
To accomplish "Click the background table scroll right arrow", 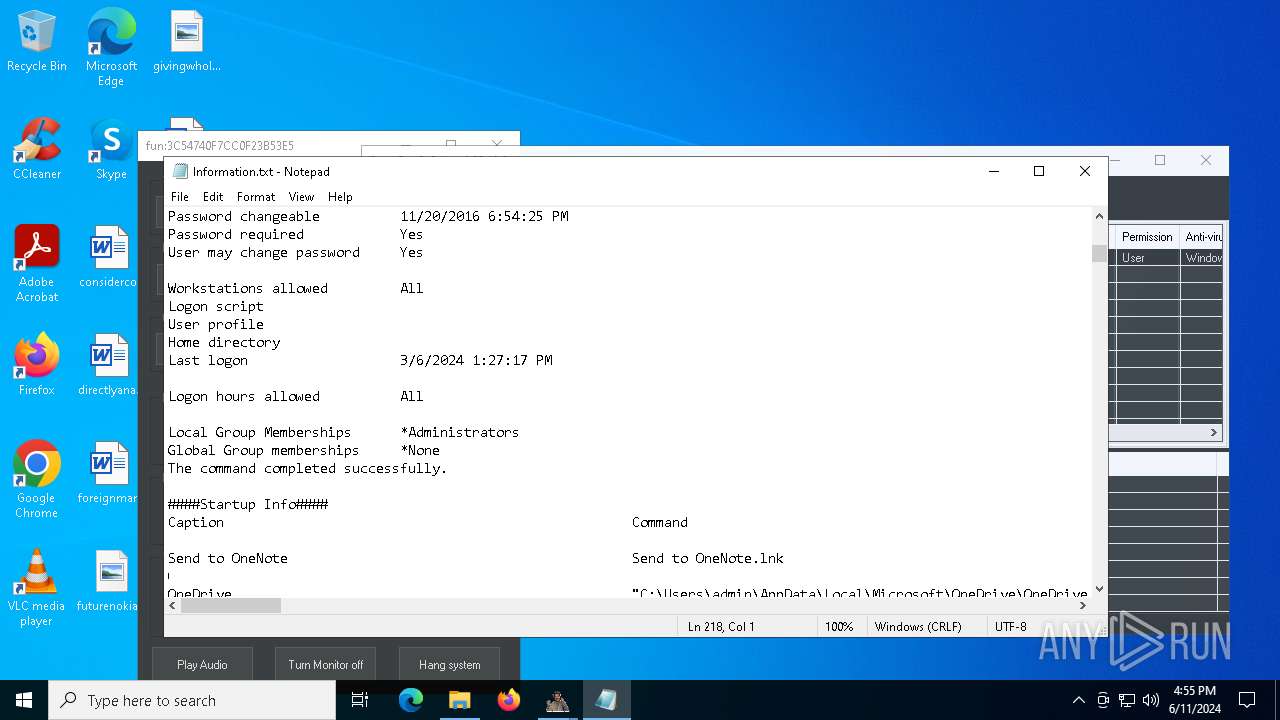I will pos(1214,432).
